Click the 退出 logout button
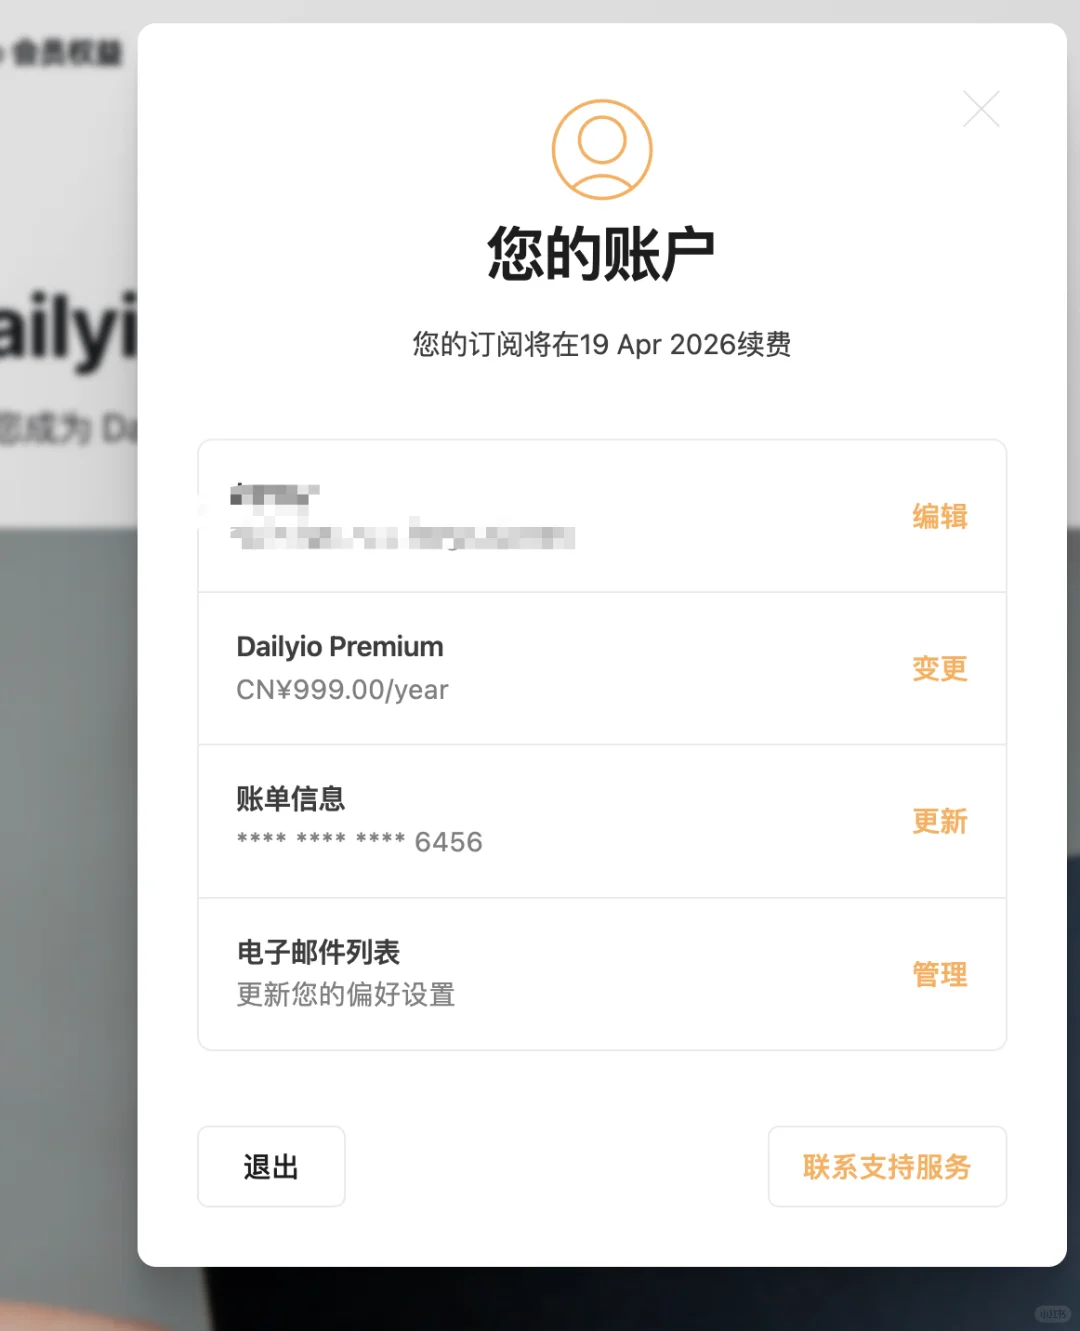The image size is (1080, 1331). [271, 1166]
